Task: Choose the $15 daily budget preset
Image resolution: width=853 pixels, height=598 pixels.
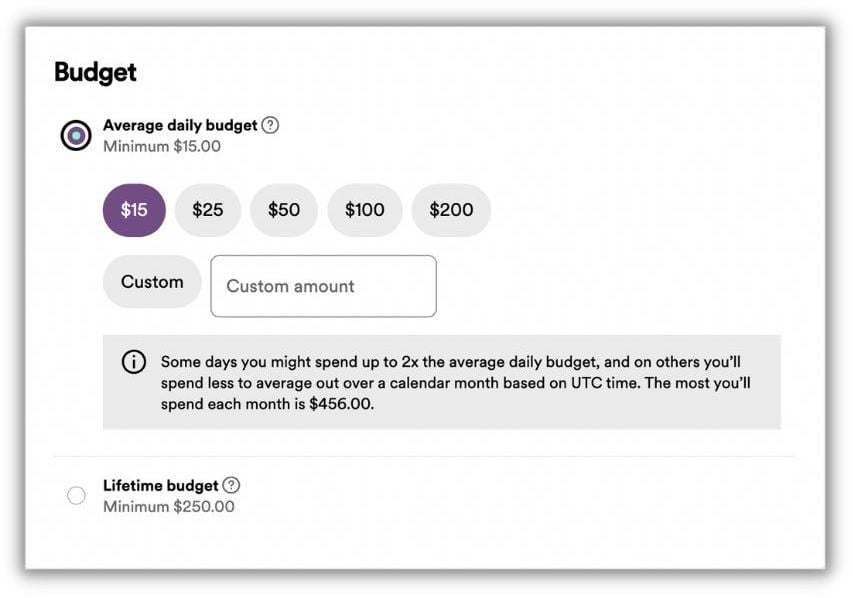Action: 134,210
